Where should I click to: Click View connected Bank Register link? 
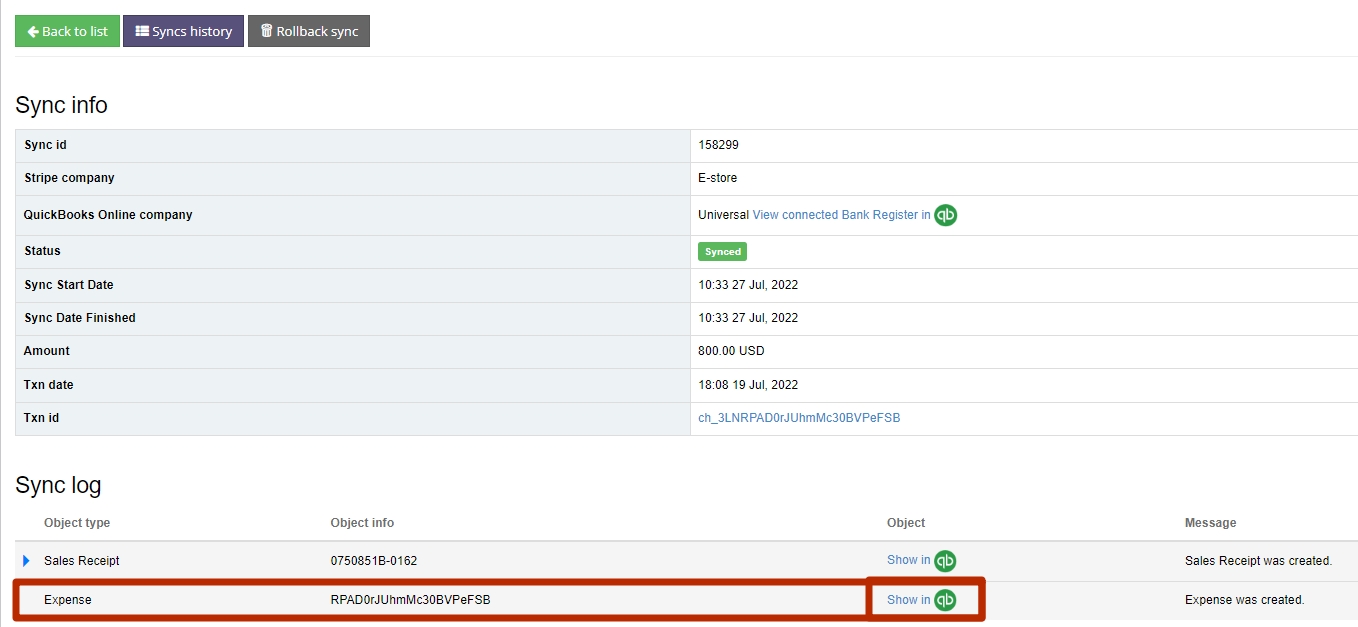(x=840, y=215)
